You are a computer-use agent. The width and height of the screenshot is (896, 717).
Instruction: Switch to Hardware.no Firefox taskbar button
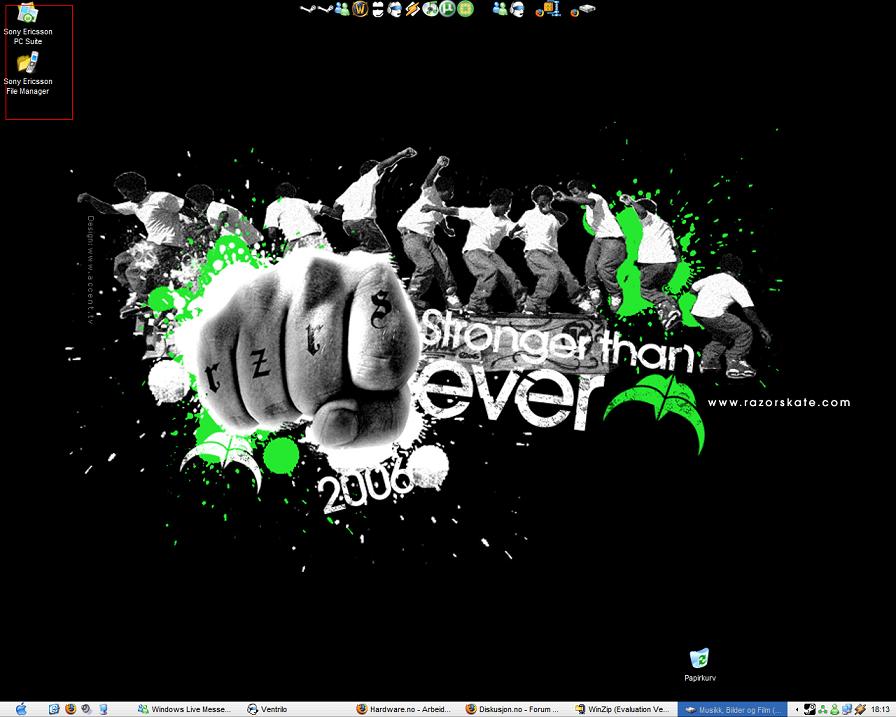coord(405,709)
